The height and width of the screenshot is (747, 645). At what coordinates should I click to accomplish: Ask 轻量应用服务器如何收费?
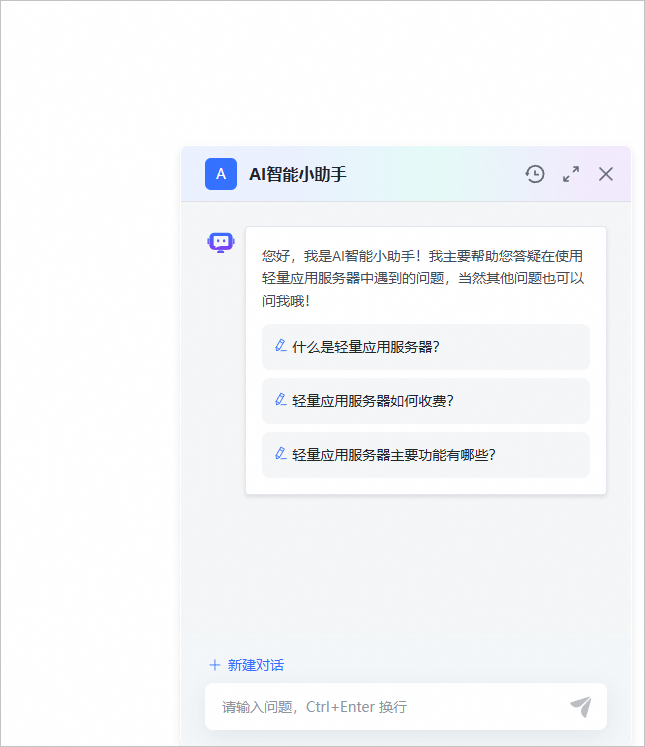click(x=425, y=401)
